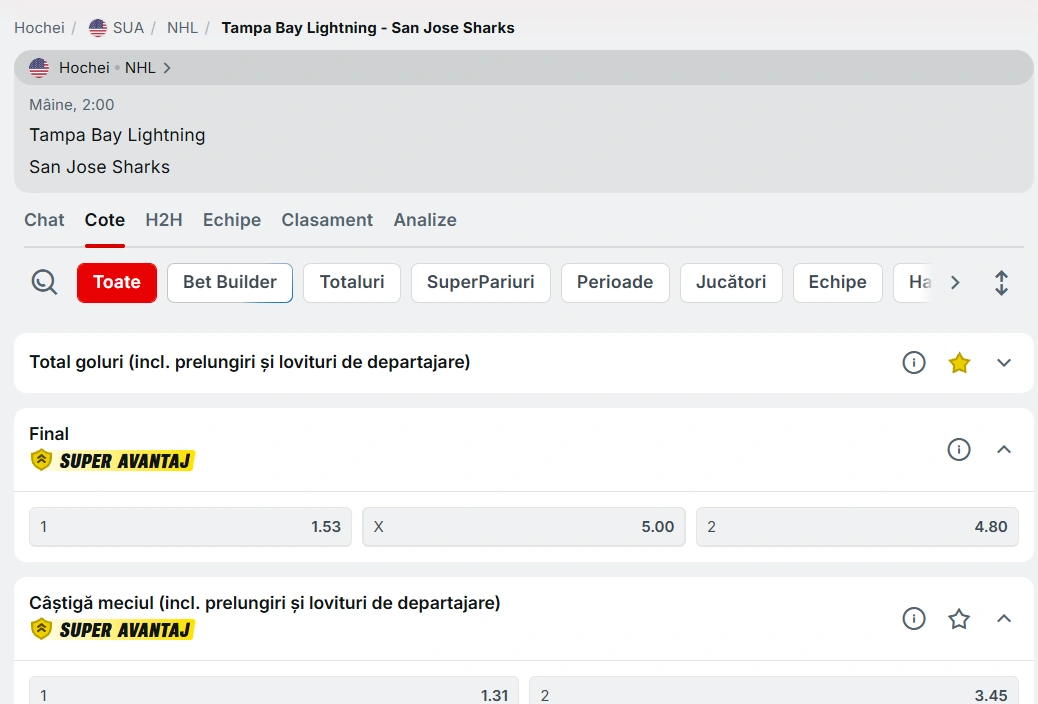
Task: Collapse the Câștigă meciul market section
Action: (1005, 619)
